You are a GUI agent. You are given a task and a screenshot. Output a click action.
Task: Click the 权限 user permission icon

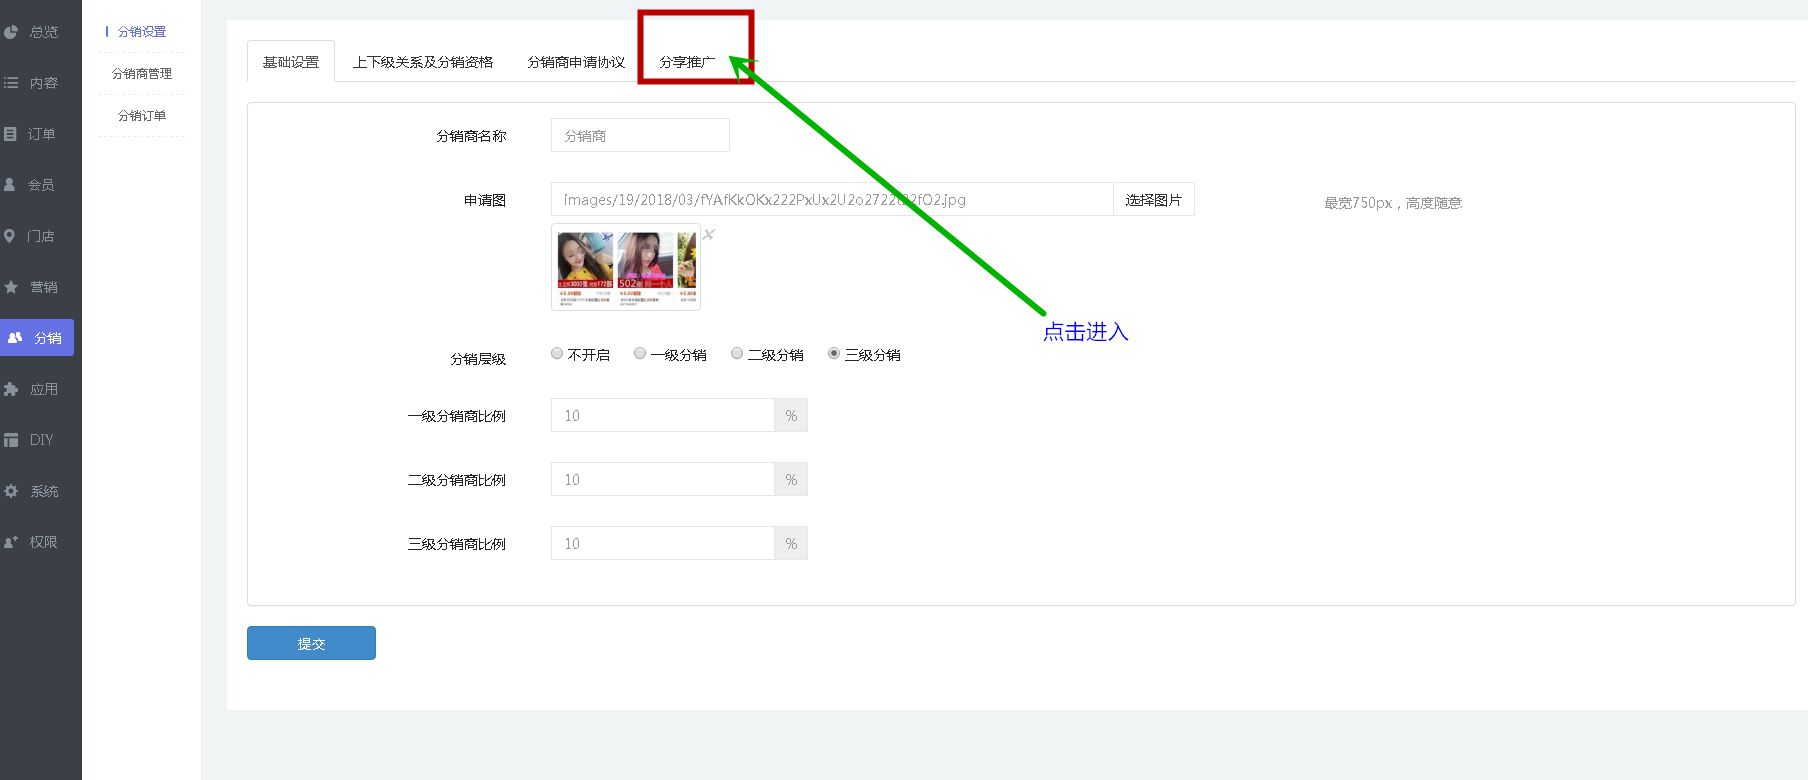(11, 542)
